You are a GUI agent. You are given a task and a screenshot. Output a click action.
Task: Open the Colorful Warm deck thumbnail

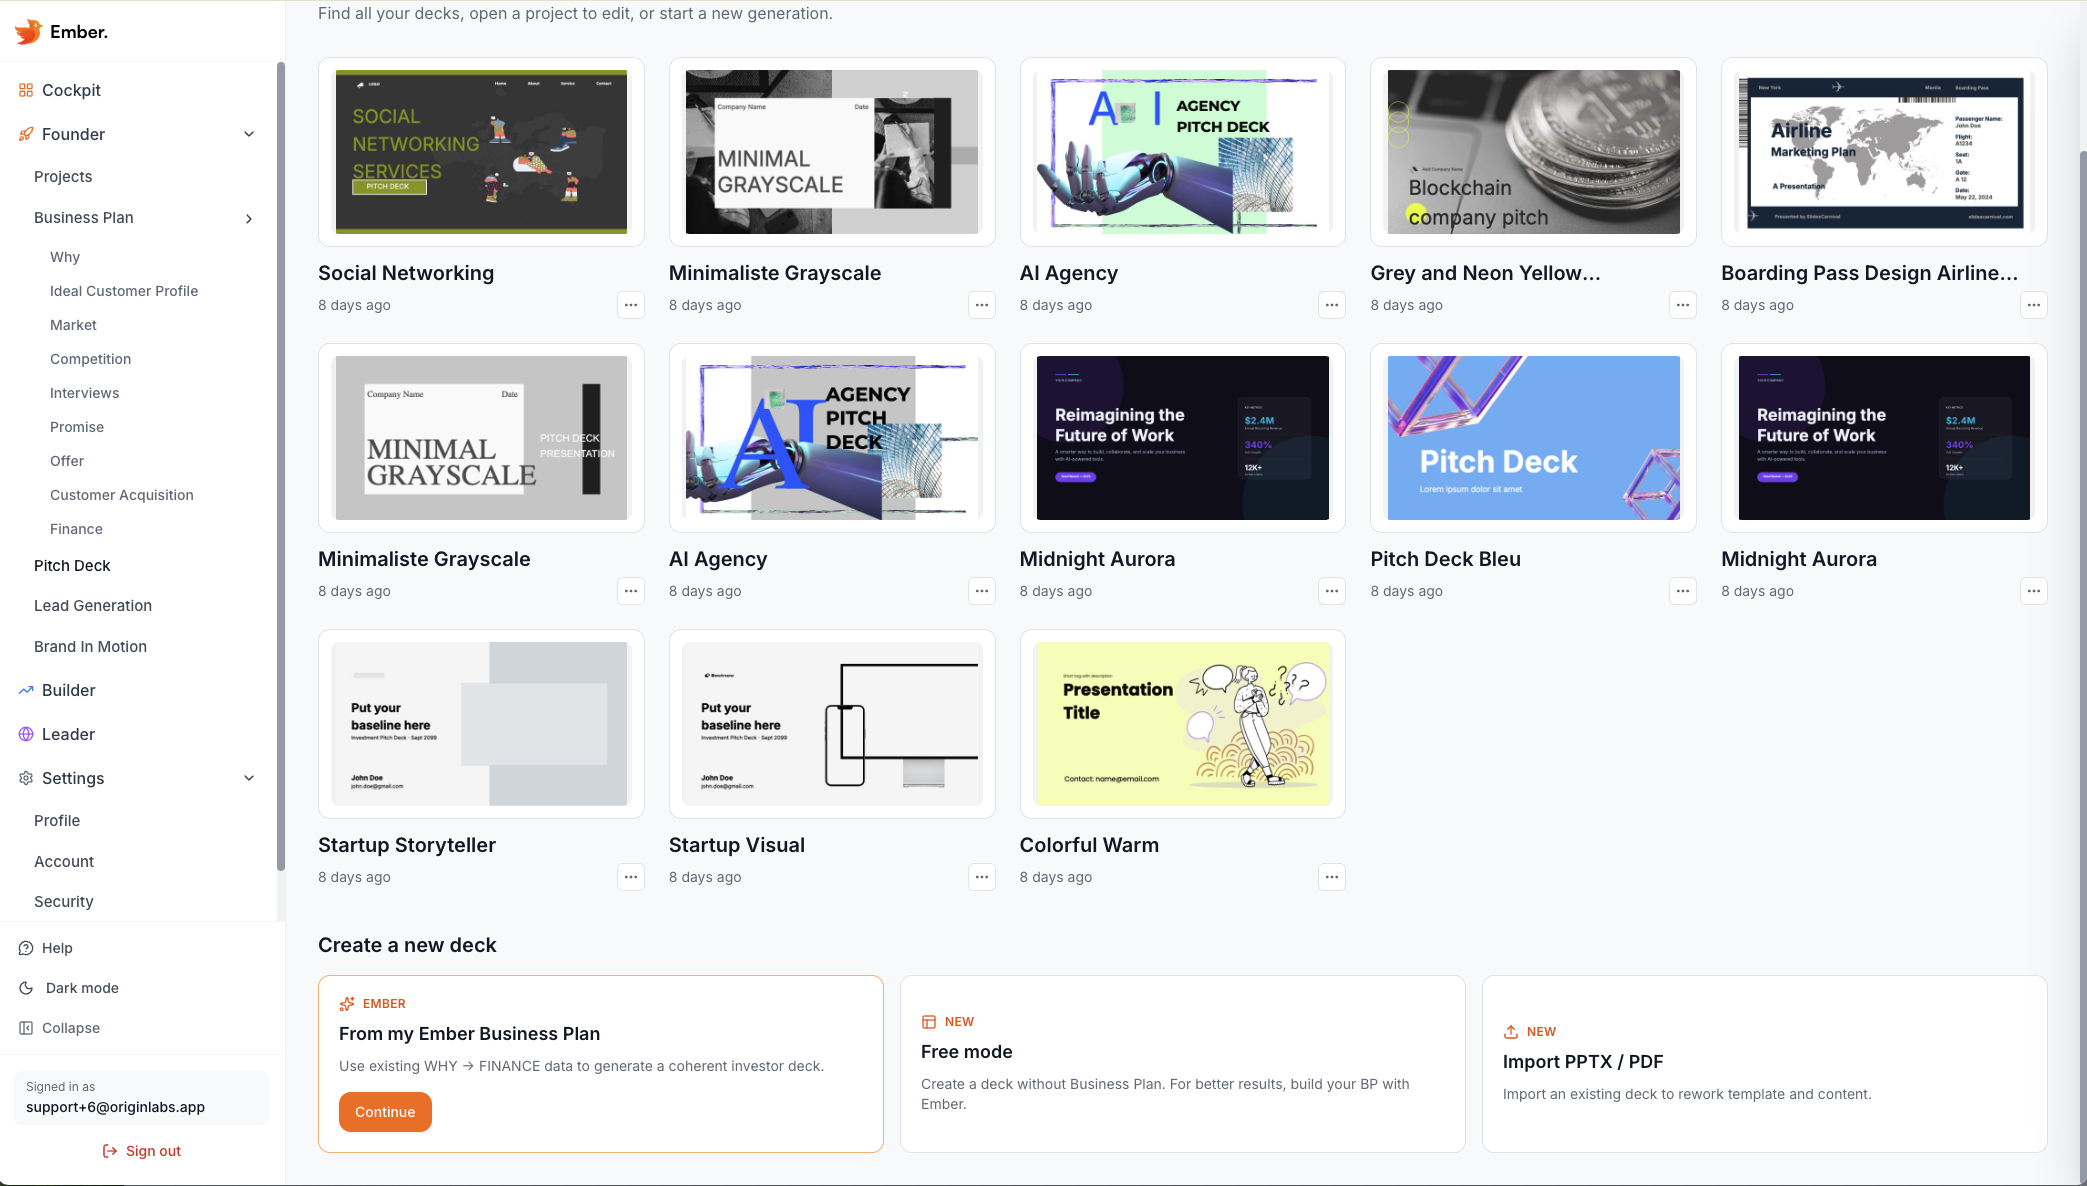1182,723
